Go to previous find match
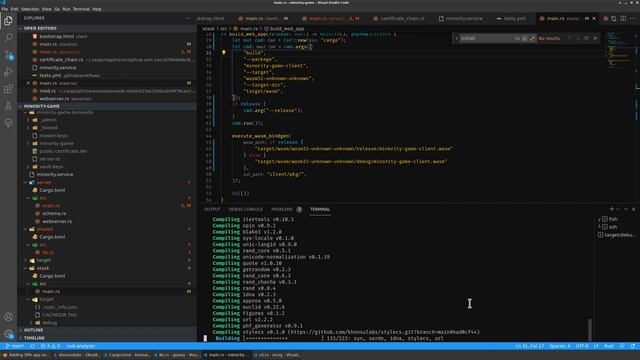The width and height of the screenshot is (640, 360). (x=569, y=38)
